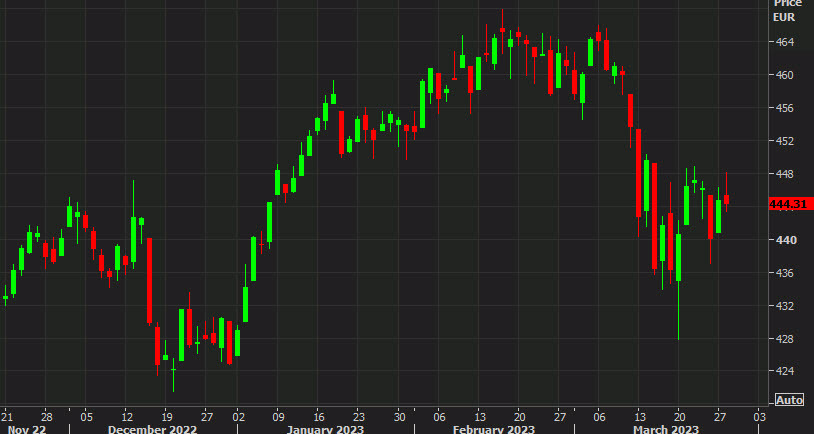Click the 28 date tick in November
This screenshot has height=434, width=814.
tap(46, 417)
